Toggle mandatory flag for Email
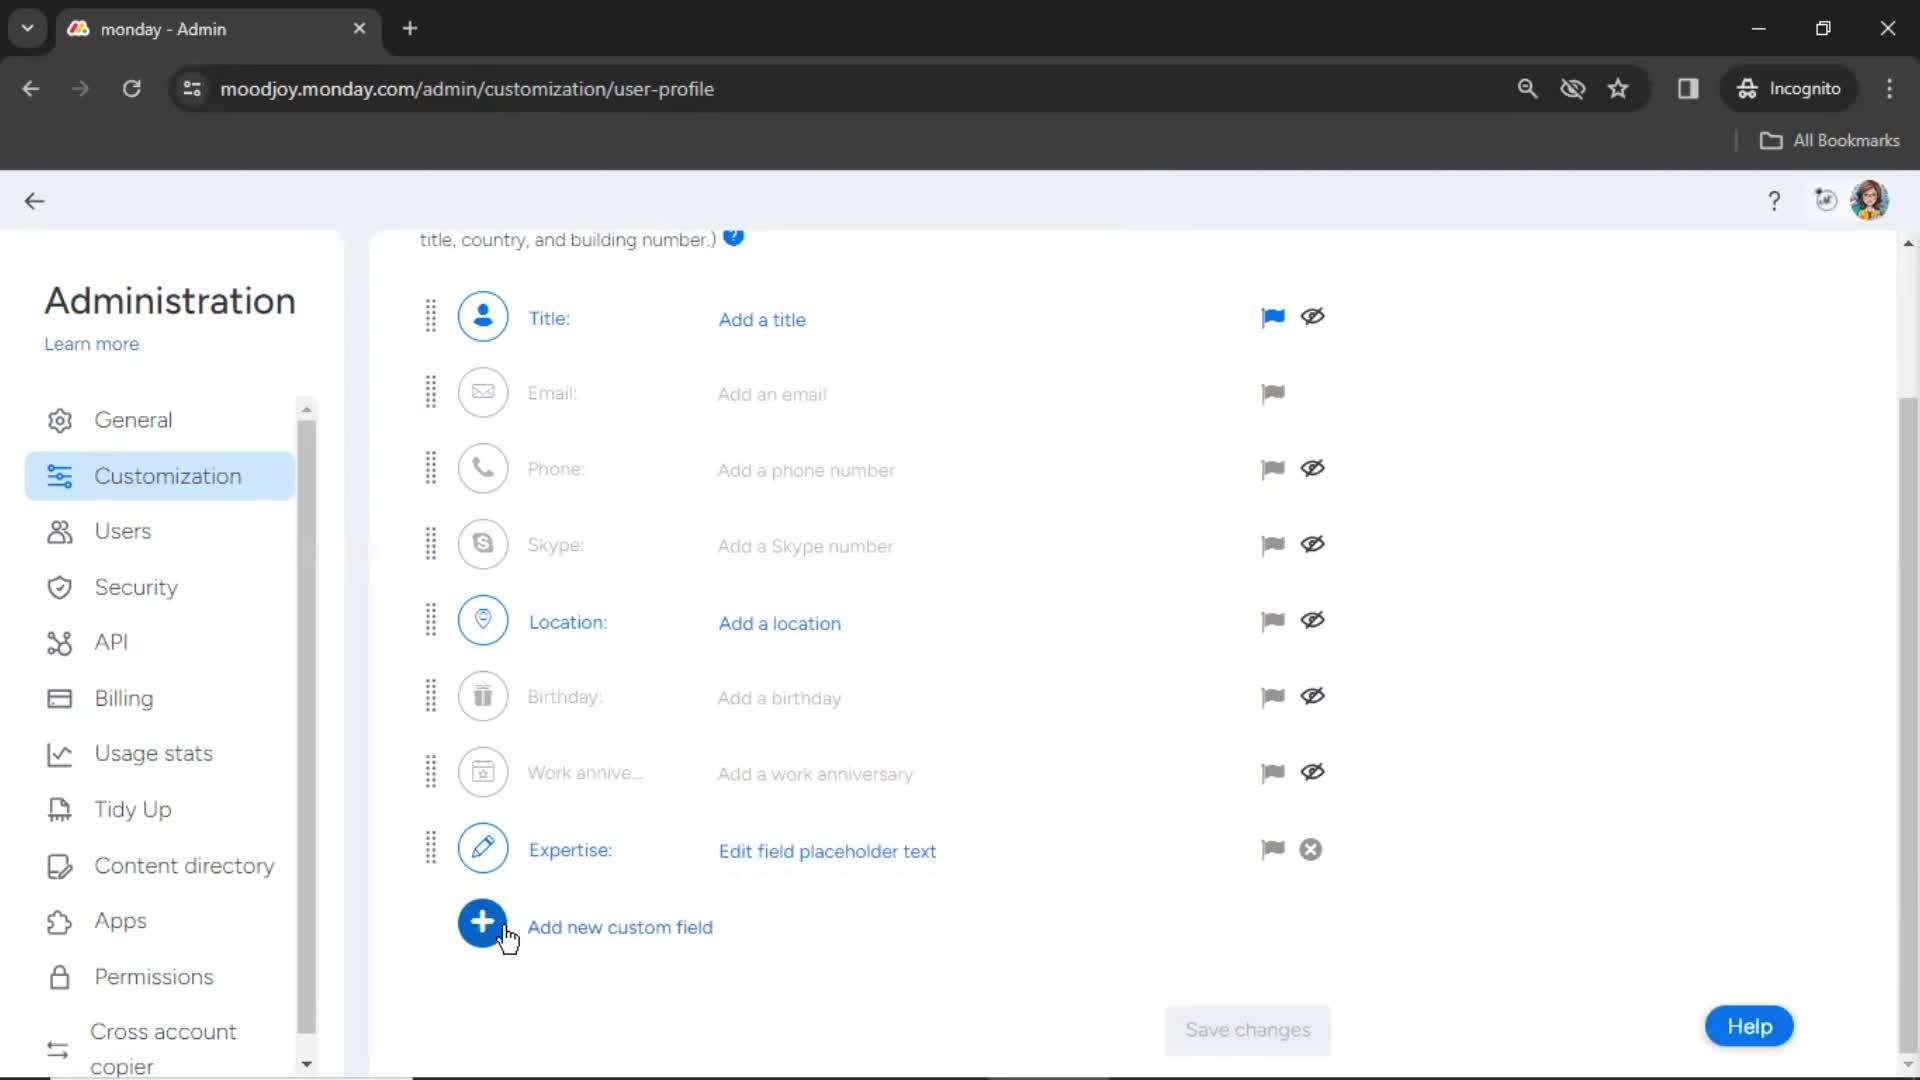Viewport: 1920px width, 1080px height. [x=1272, y=393]
